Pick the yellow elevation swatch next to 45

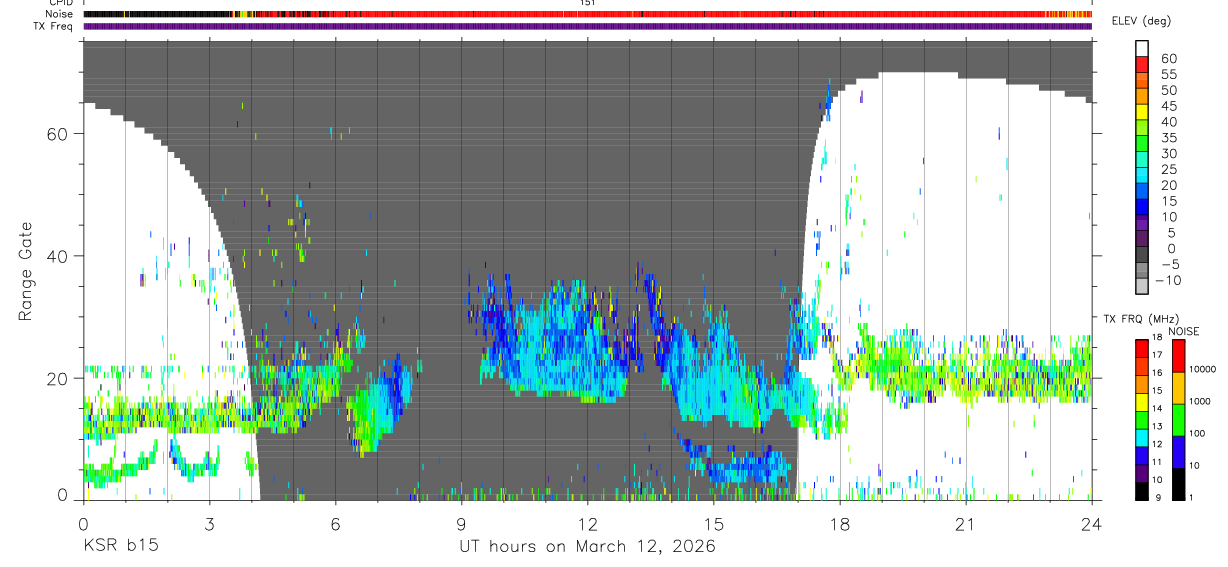(1142, 110)
